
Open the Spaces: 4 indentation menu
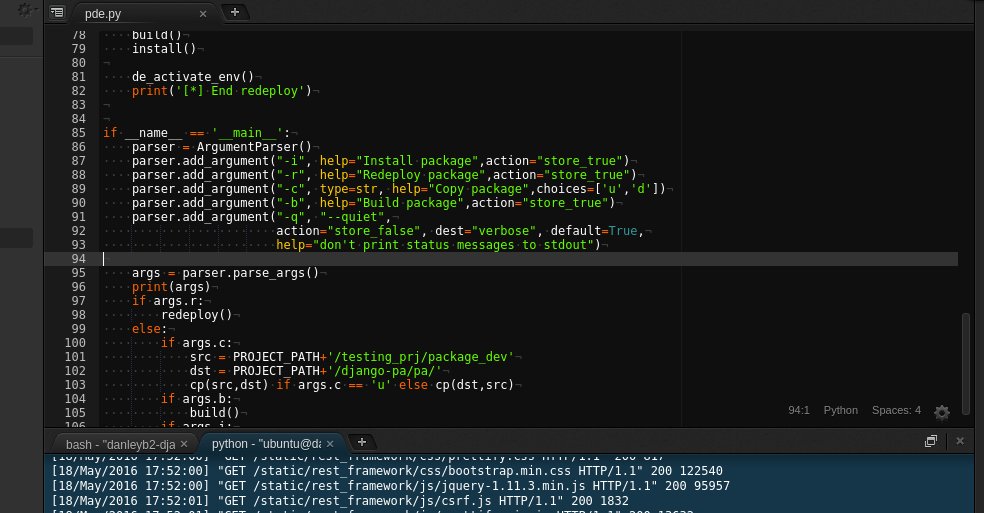[x=896, y=410]
